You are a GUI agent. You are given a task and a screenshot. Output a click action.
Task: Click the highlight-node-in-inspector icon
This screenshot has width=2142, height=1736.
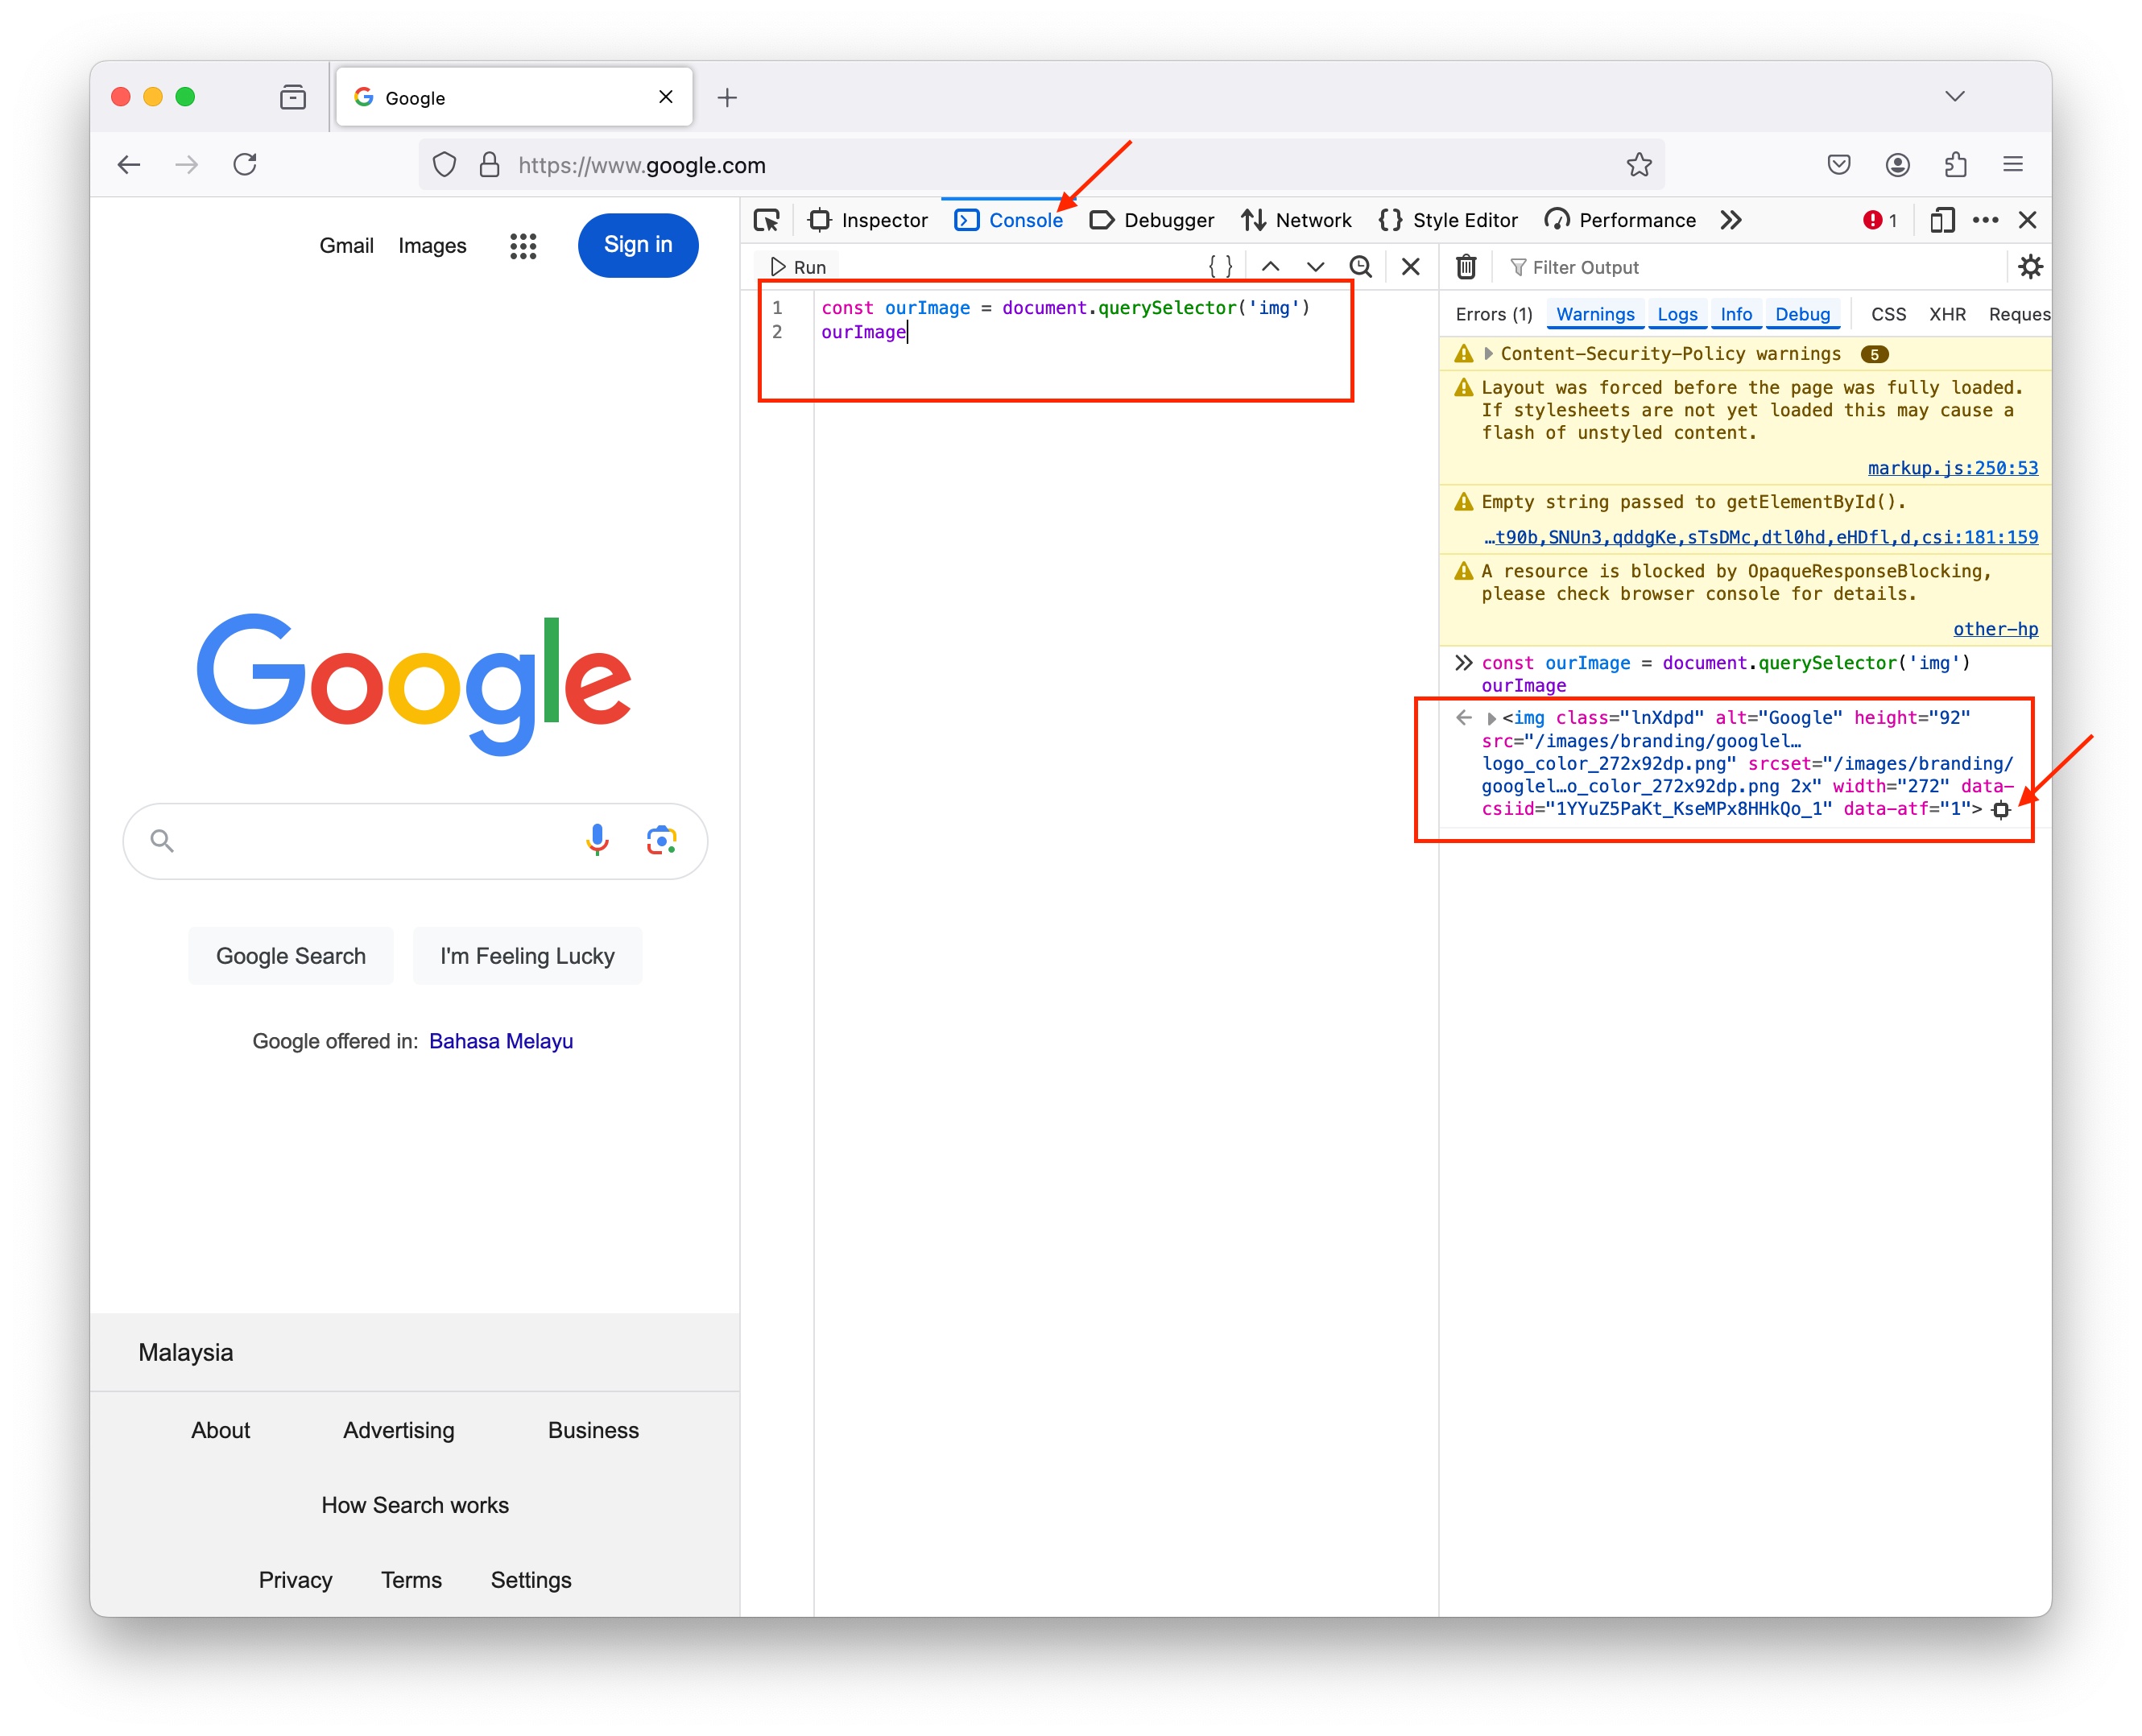(x=2000, y=810)
